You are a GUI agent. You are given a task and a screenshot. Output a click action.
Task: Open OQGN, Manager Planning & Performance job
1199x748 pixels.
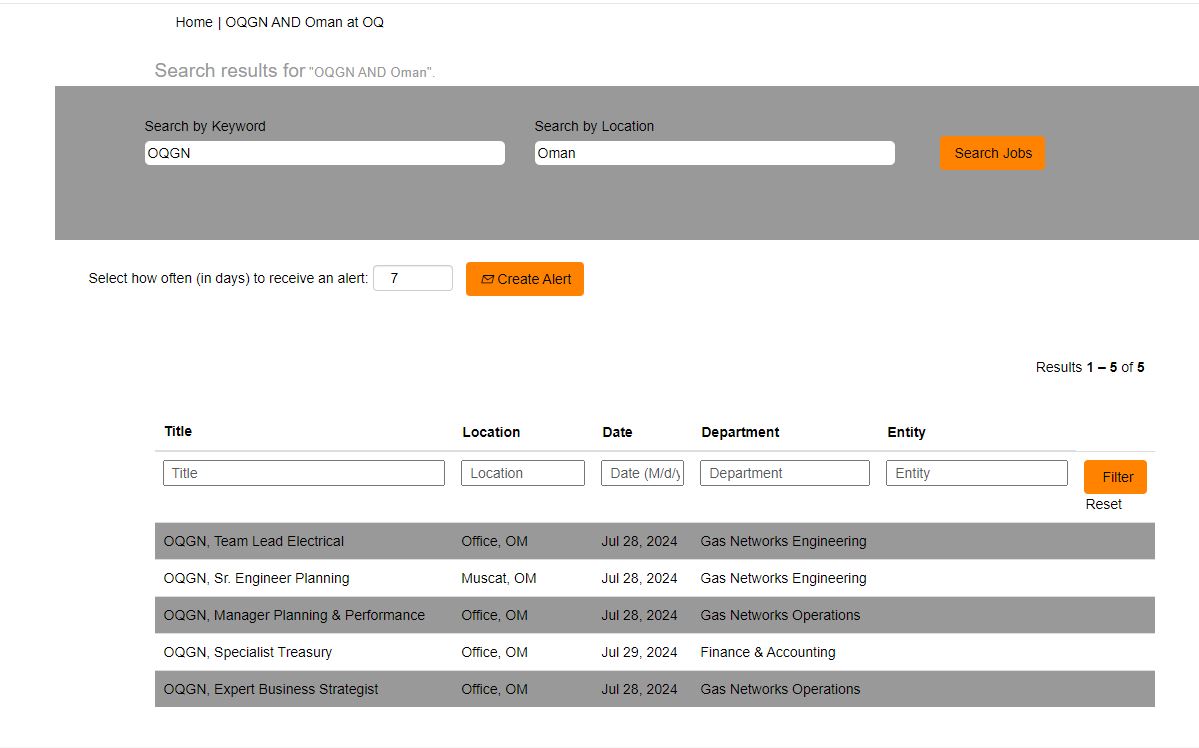click(294, 615)
